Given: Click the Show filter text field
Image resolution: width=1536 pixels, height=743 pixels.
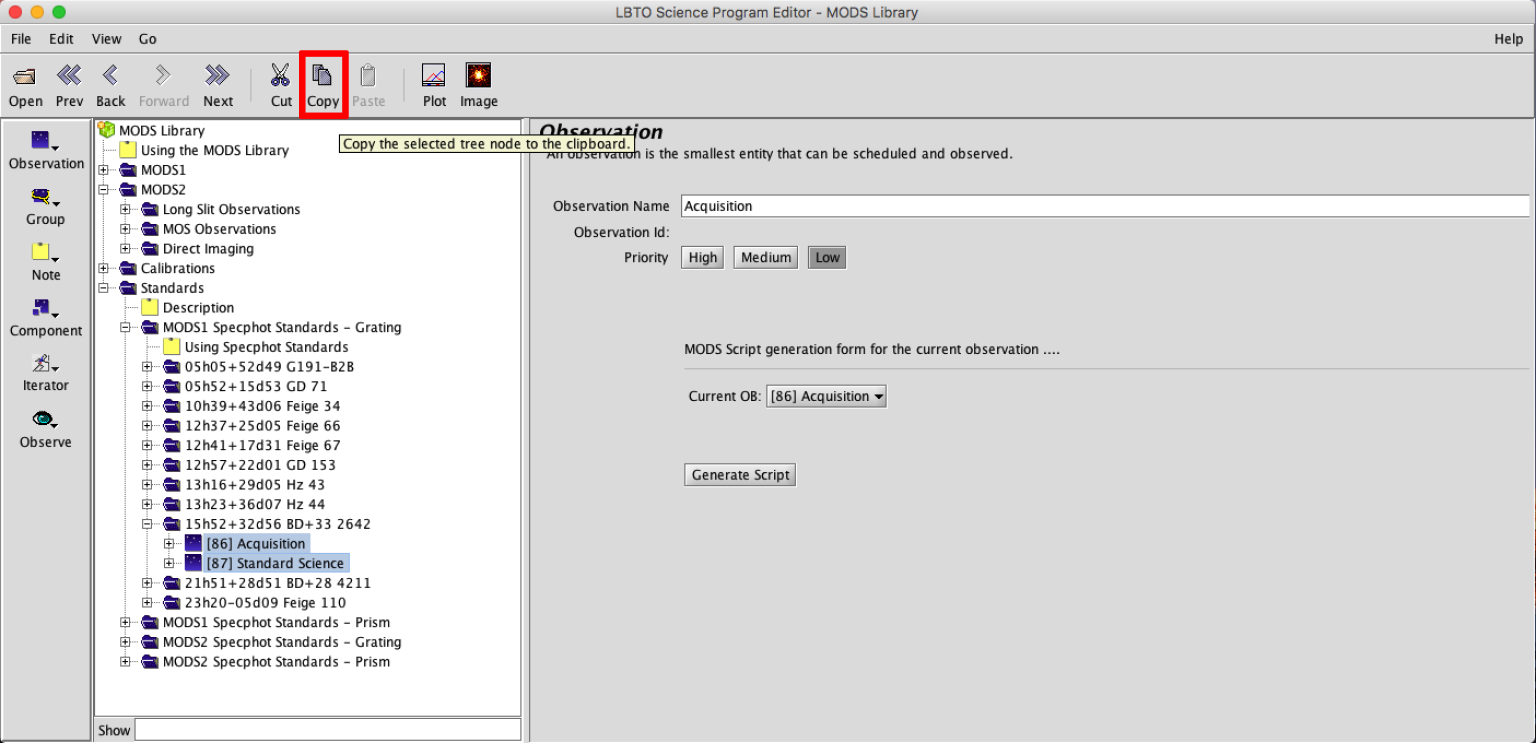Looking at the screenshot, I should point(327,730).
